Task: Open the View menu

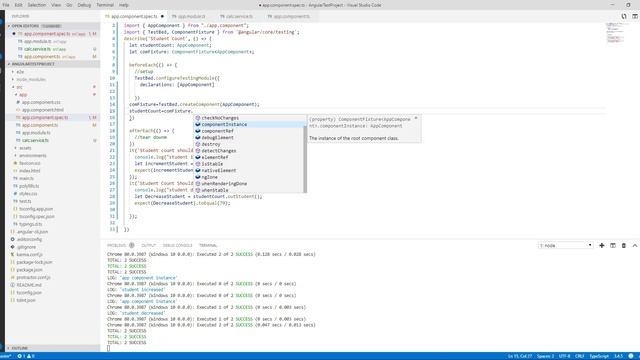Action: point(56,5)
